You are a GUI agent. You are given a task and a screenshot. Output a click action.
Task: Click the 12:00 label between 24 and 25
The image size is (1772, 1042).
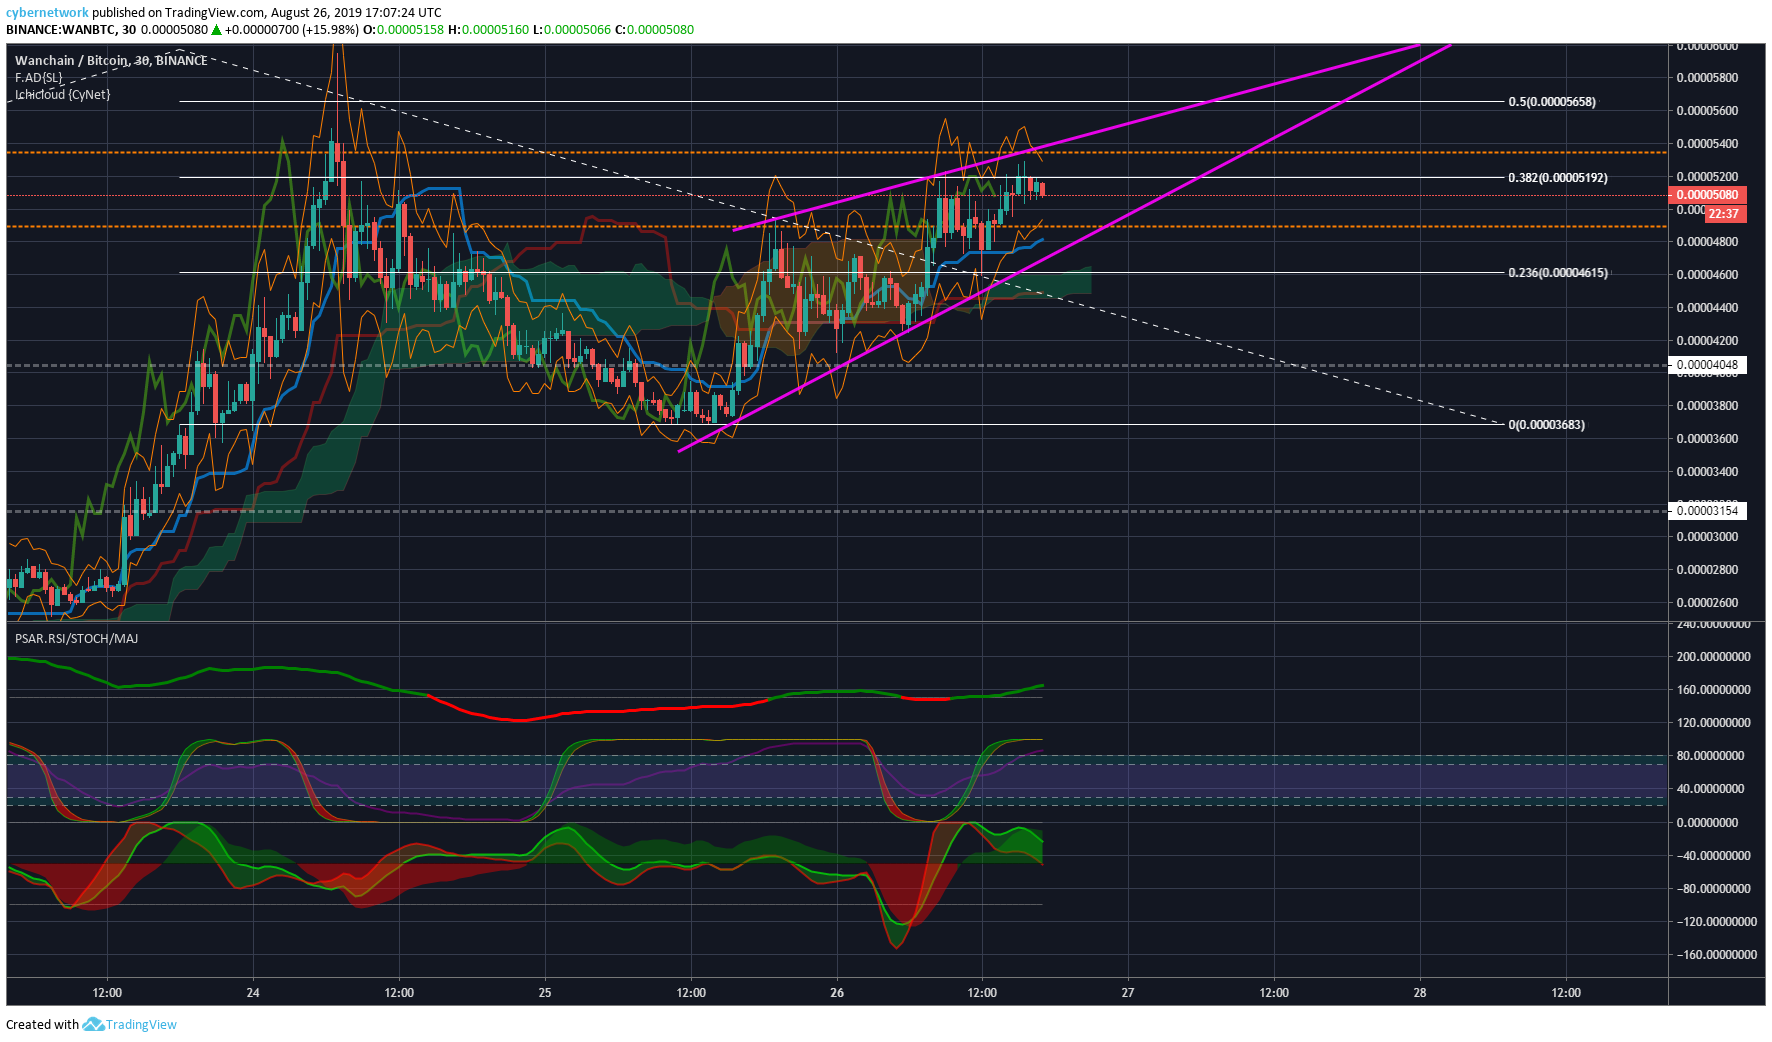click(x=399, y=993)
